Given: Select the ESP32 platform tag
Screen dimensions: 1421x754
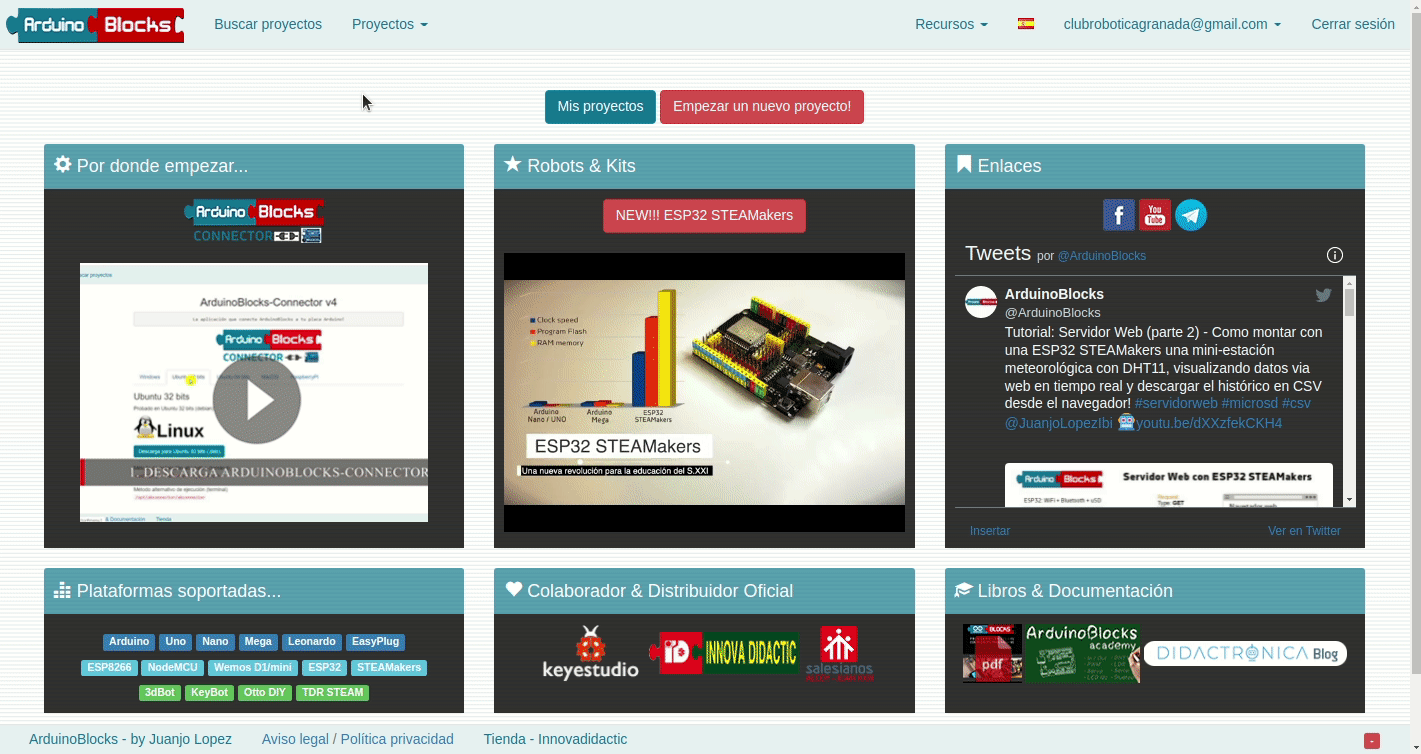Looking at the screenshot, I should click(x=325, y=667).
